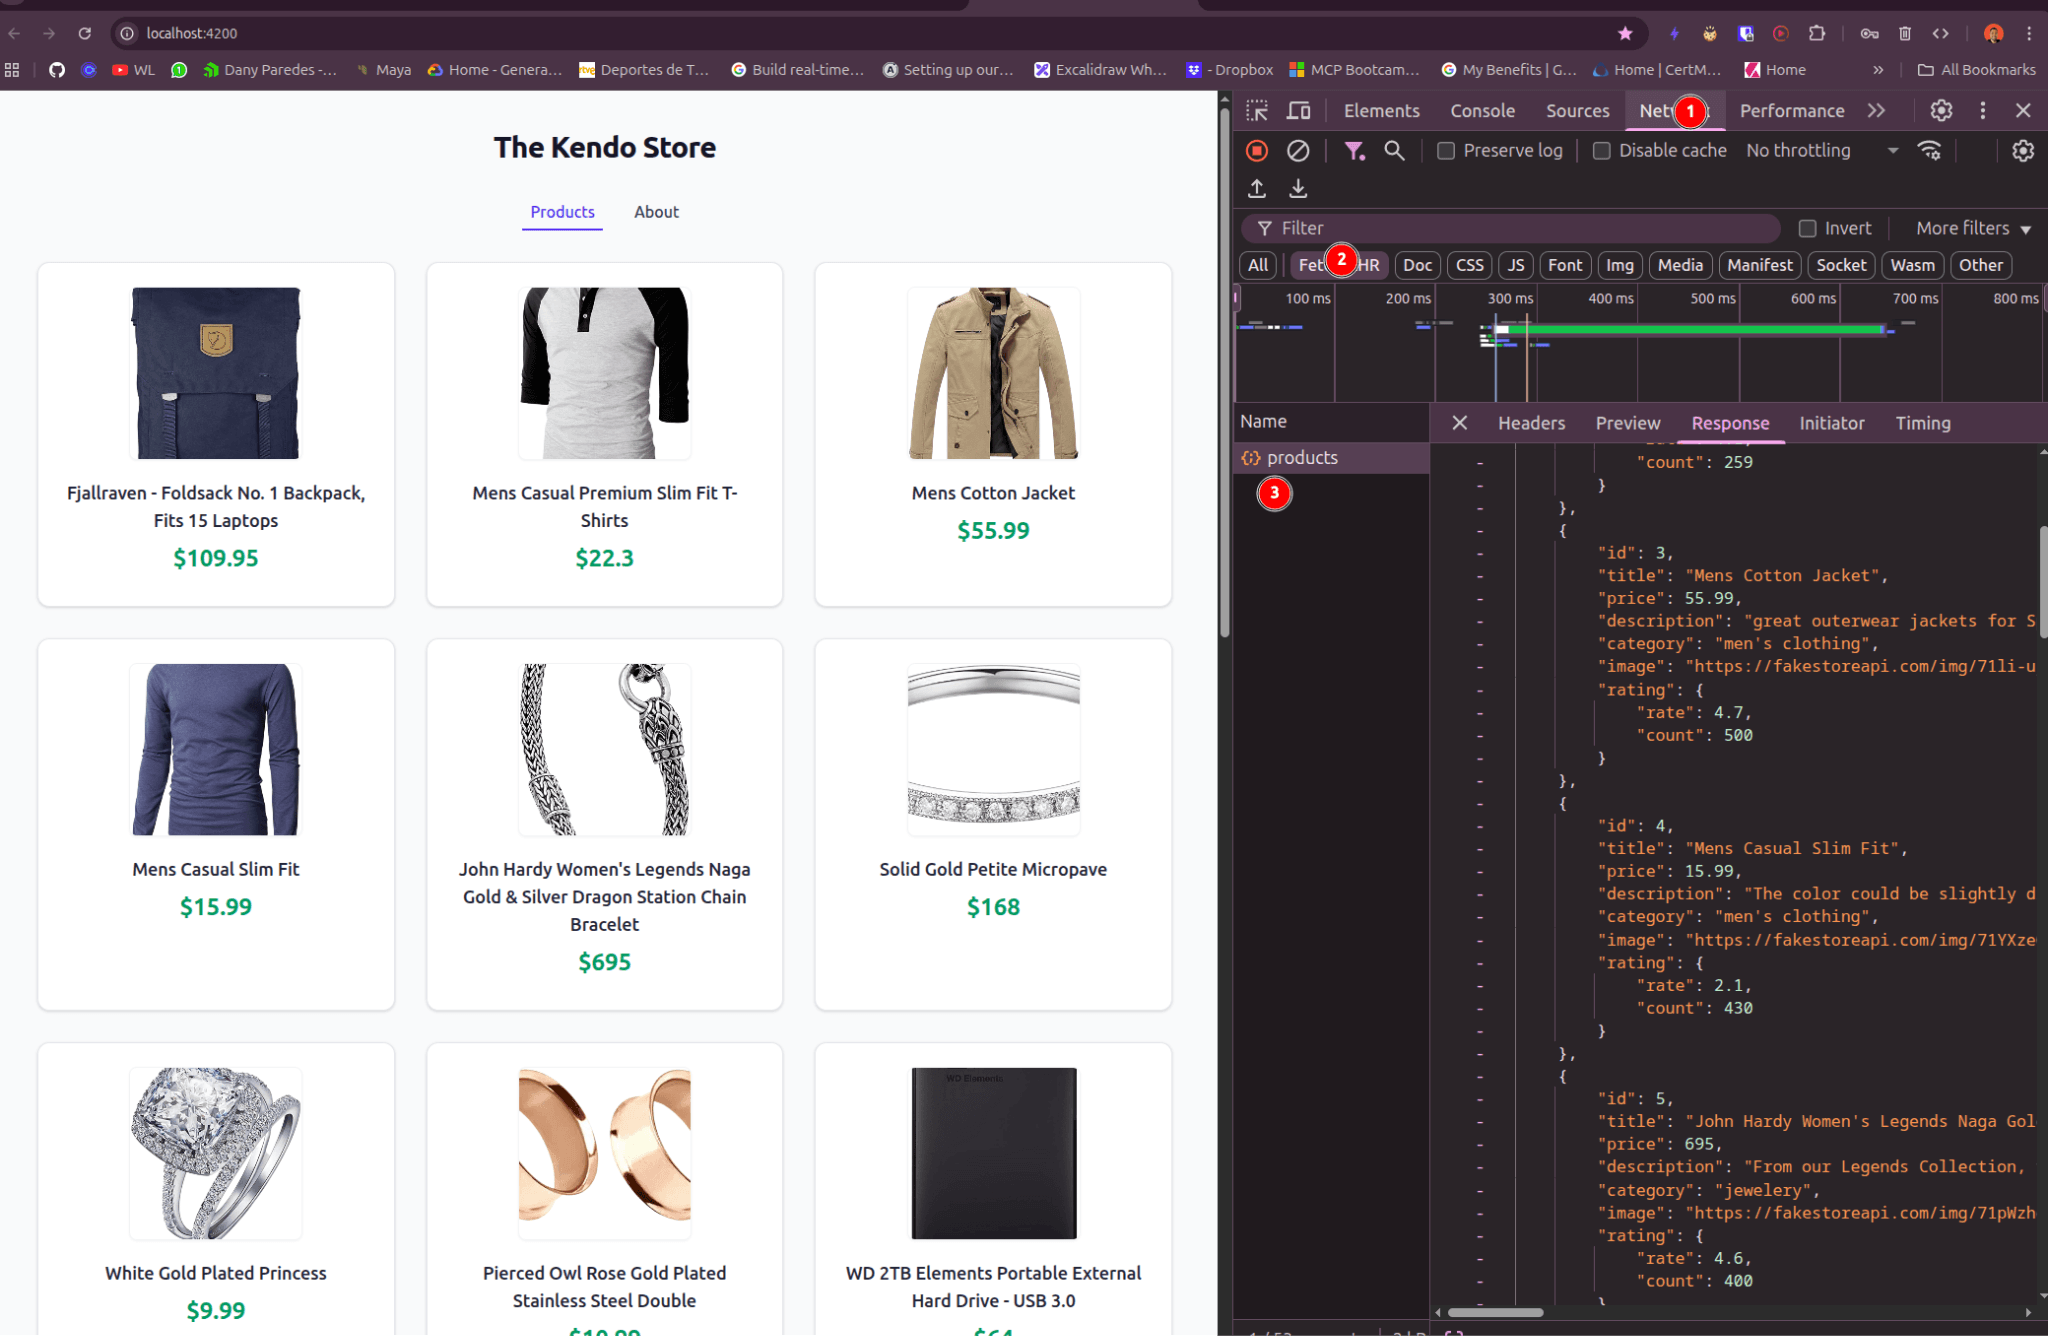Click Import HAR file upload icon

click(x=1257, y=188)
